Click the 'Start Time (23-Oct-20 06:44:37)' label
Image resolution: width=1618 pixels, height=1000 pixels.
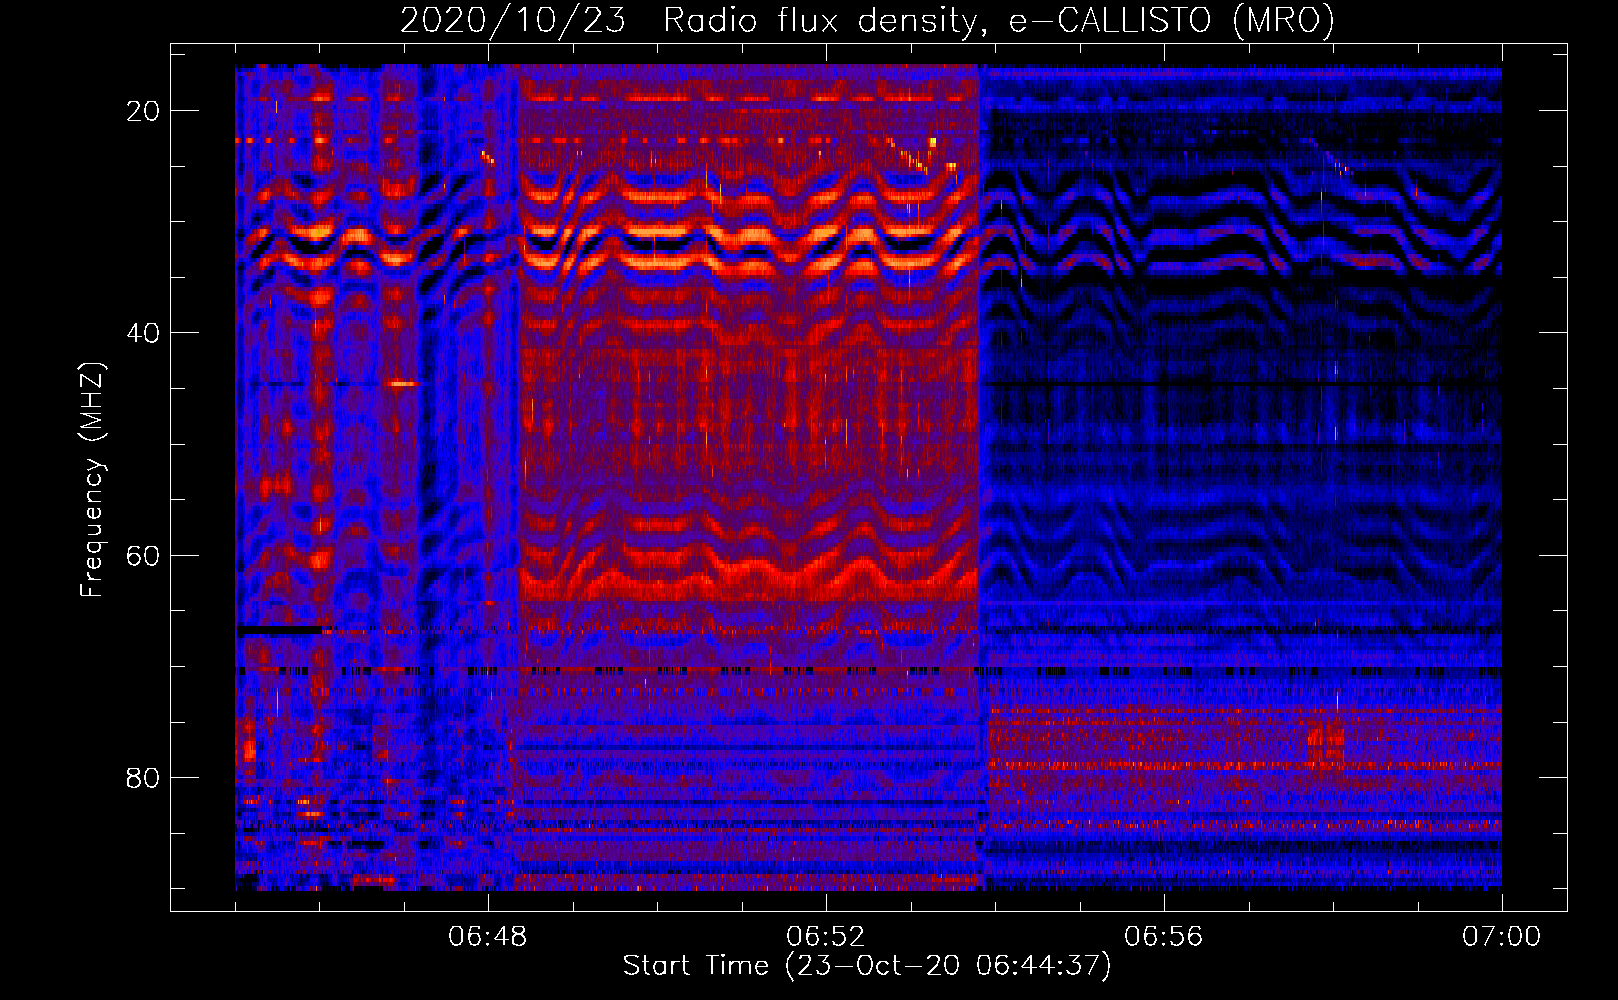867,966
